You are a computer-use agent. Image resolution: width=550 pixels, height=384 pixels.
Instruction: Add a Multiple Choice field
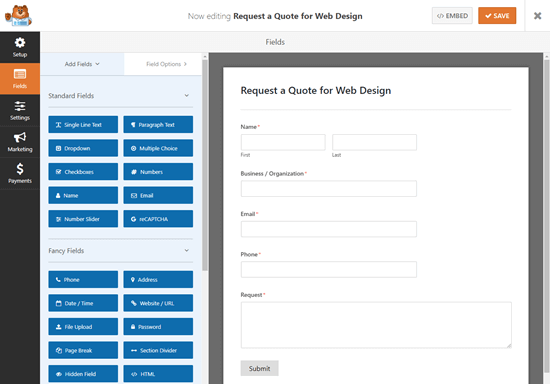point(158,148)
